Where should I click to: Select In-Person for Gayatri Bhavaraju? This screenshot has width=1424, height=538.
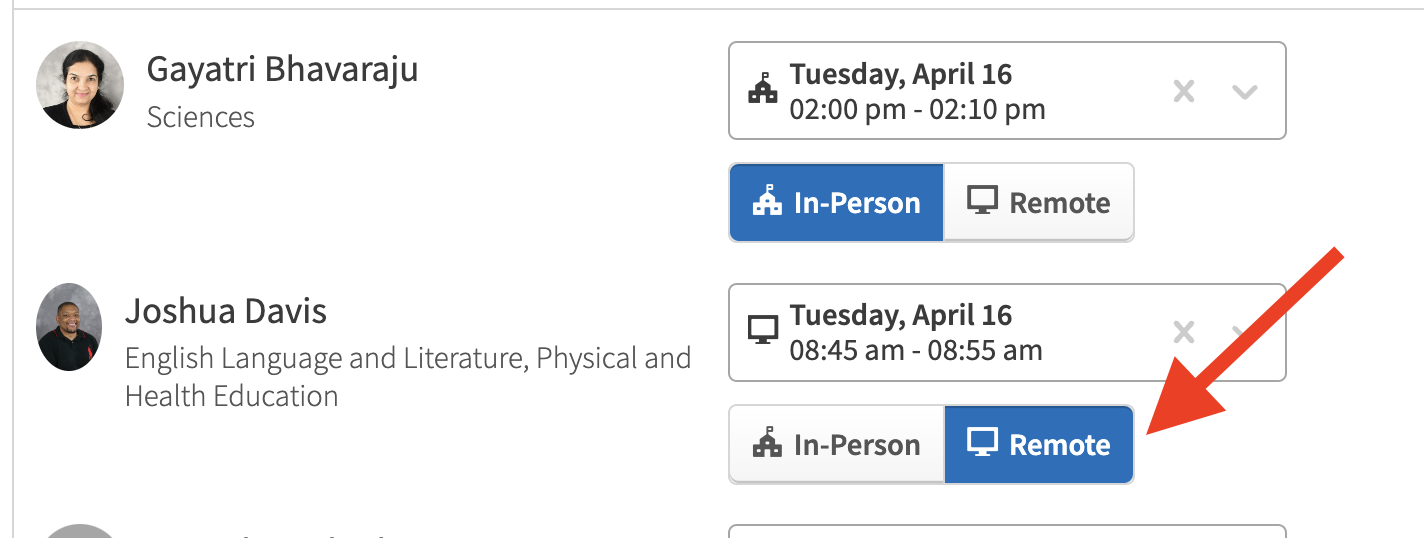point(836,203)
